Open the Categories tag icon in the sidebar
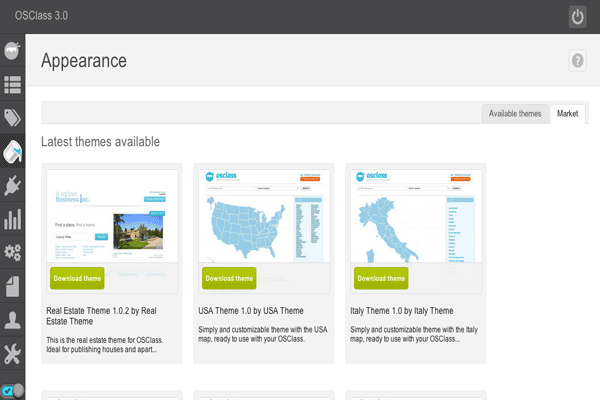The width and height of the screenshot is (600, 400). pos(12,119)
